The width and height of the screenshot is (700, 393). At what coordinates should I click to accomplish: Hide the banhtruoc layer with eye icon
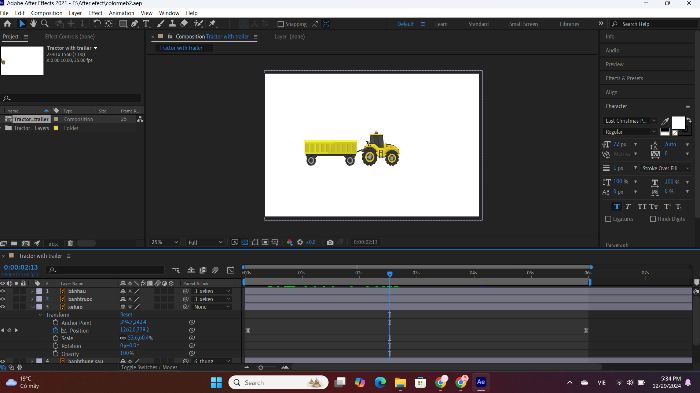(3, 299)
